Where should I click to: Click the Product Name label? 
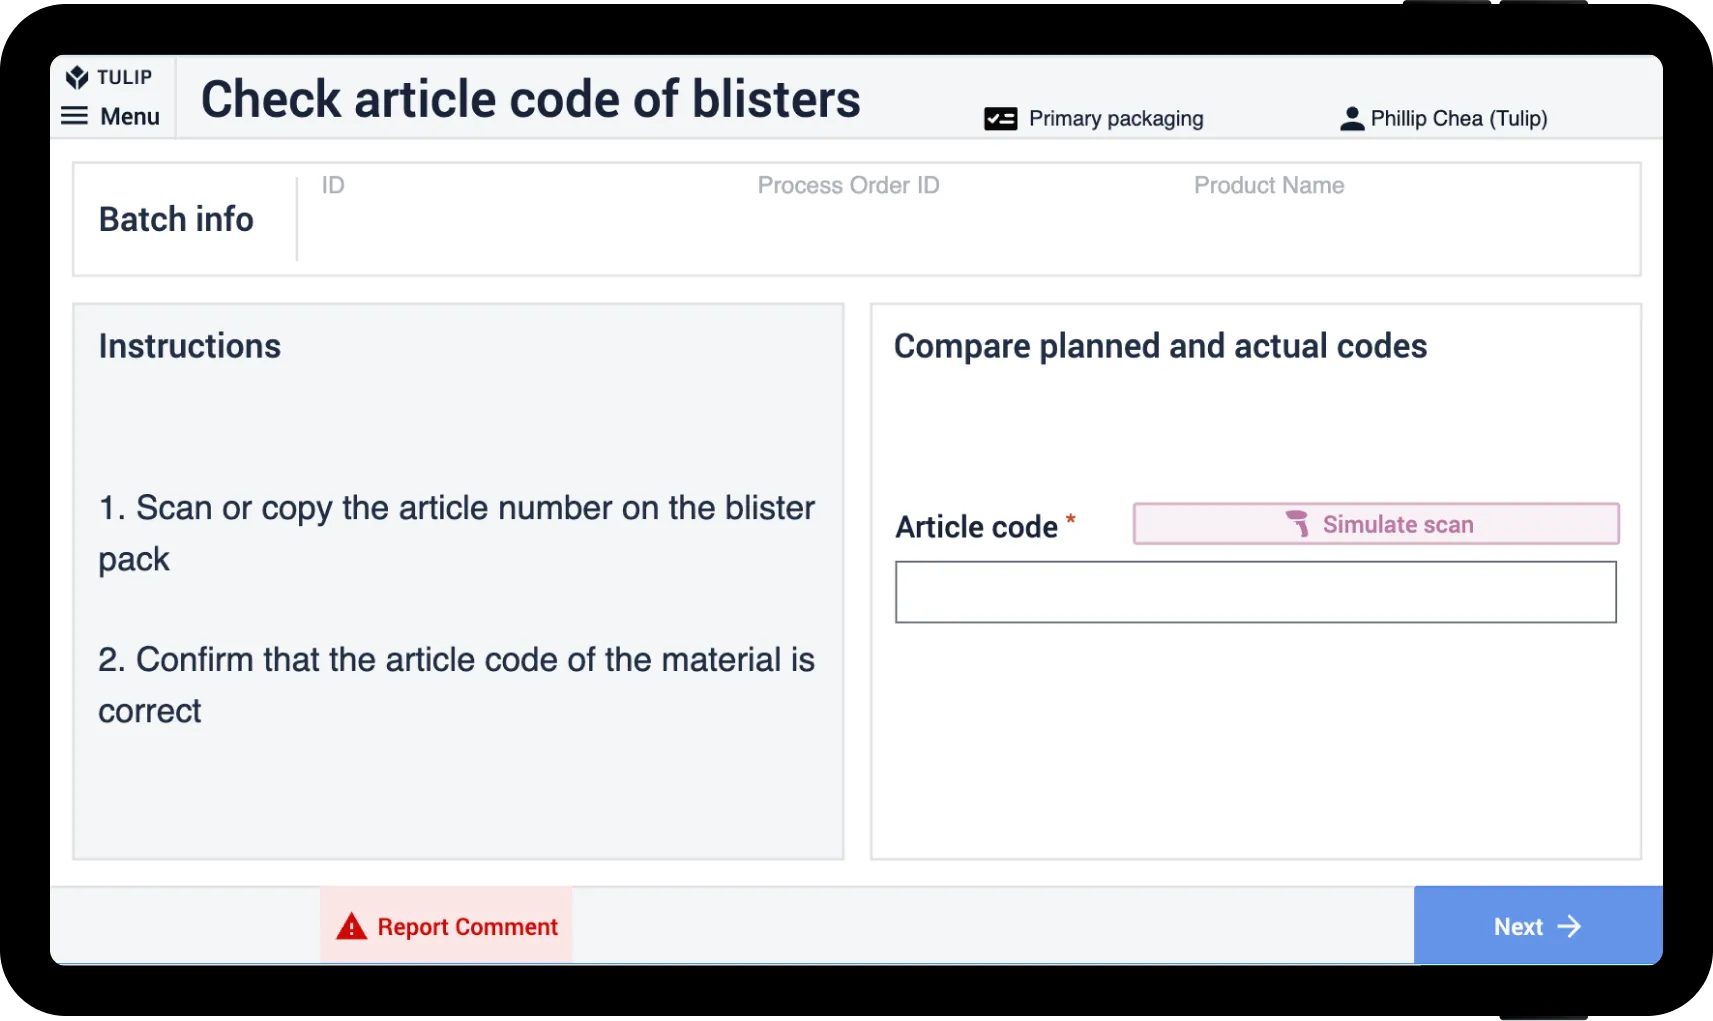point(1268,185)
